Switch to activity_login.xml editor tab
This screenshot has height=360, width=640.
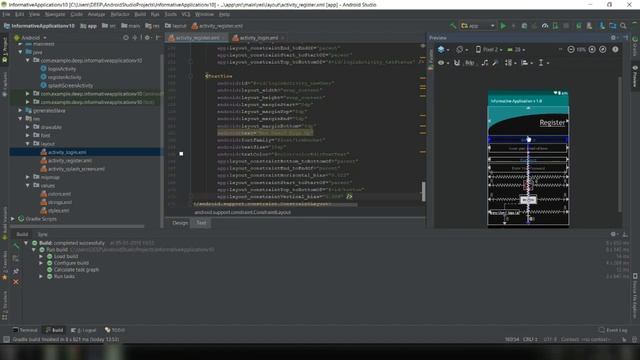tap(259, 38)
